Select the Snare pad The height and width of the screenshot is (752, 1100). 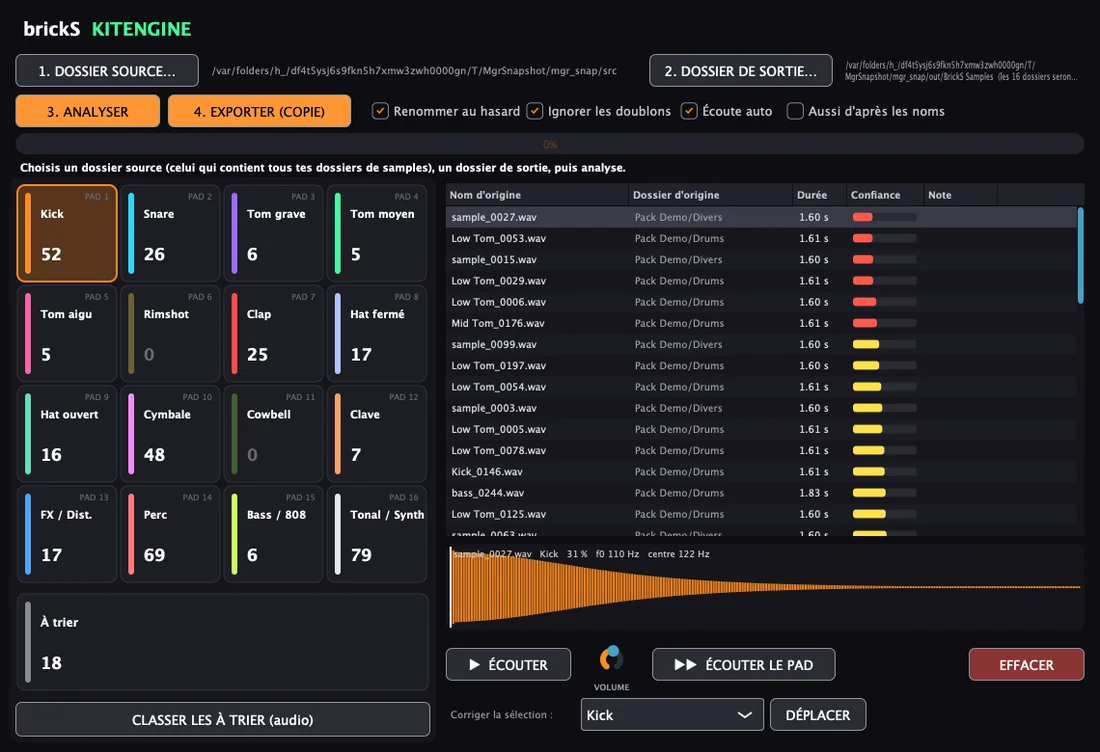coord(170,234)
